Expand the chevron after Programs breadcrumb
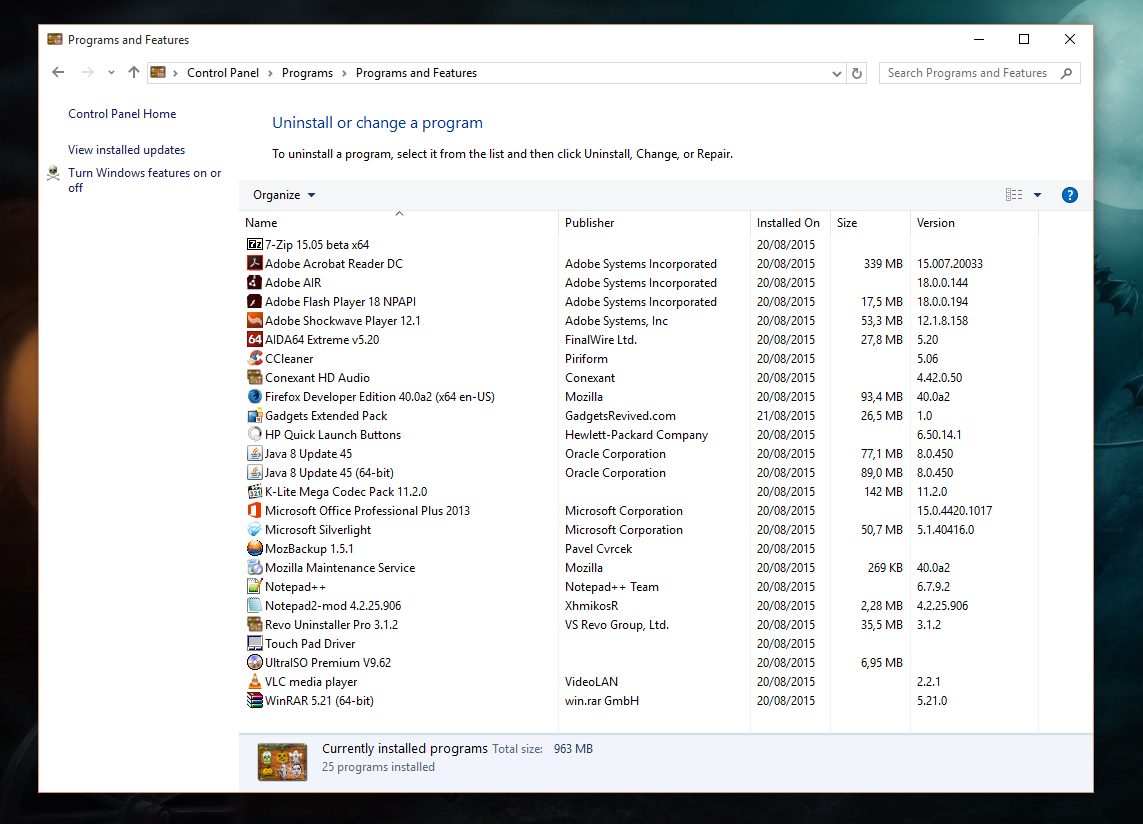 click(344, 73)
